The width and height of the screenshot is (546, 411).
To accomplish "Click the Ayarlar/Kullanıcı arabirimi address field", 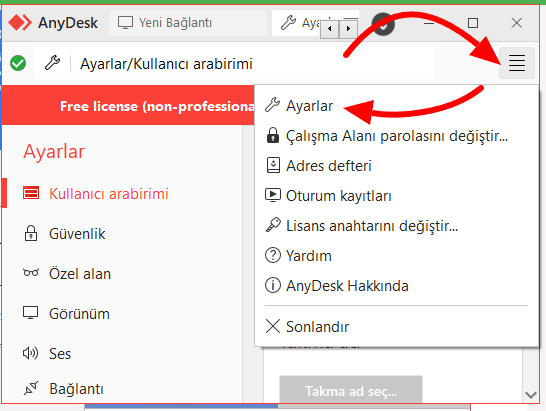I will click(234, 63).
